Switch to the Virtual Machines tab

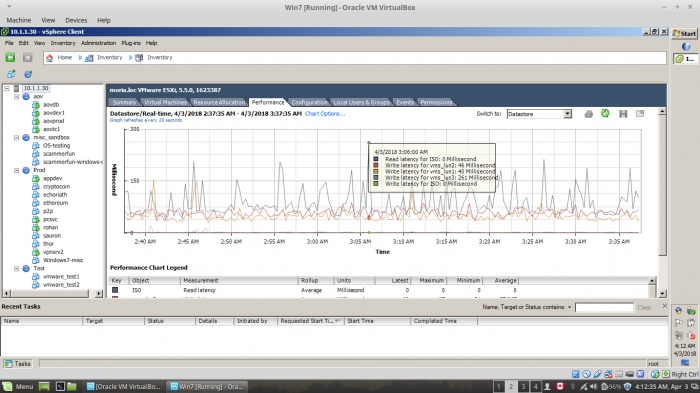pyautogui.click(x=165, y=102)
